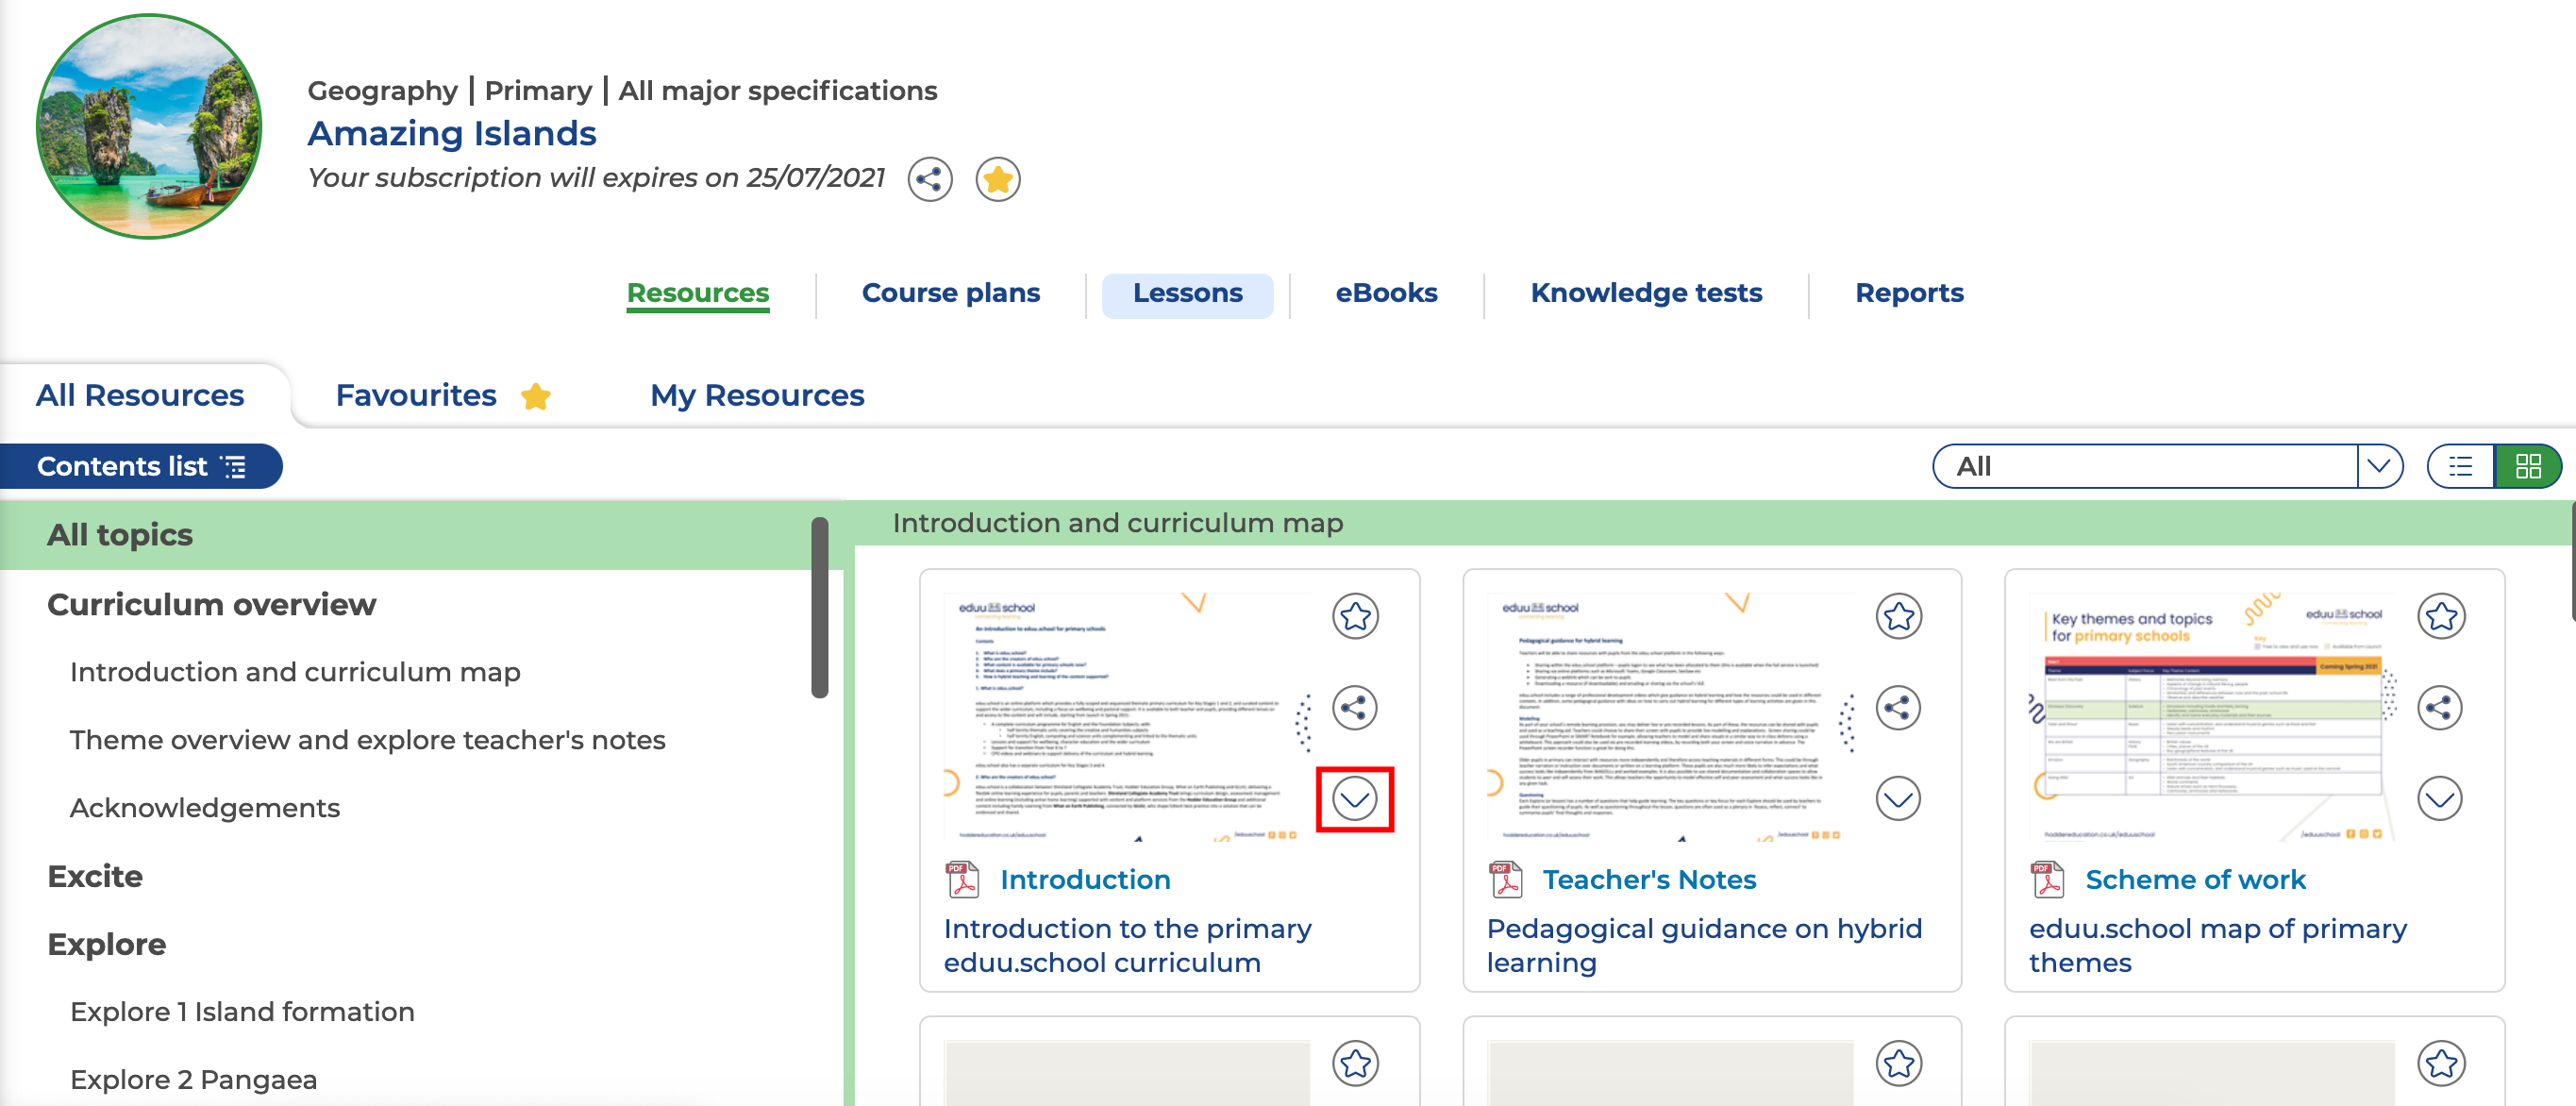Click the share icon on the Scheme of work card

click(x=2440, y=708)
